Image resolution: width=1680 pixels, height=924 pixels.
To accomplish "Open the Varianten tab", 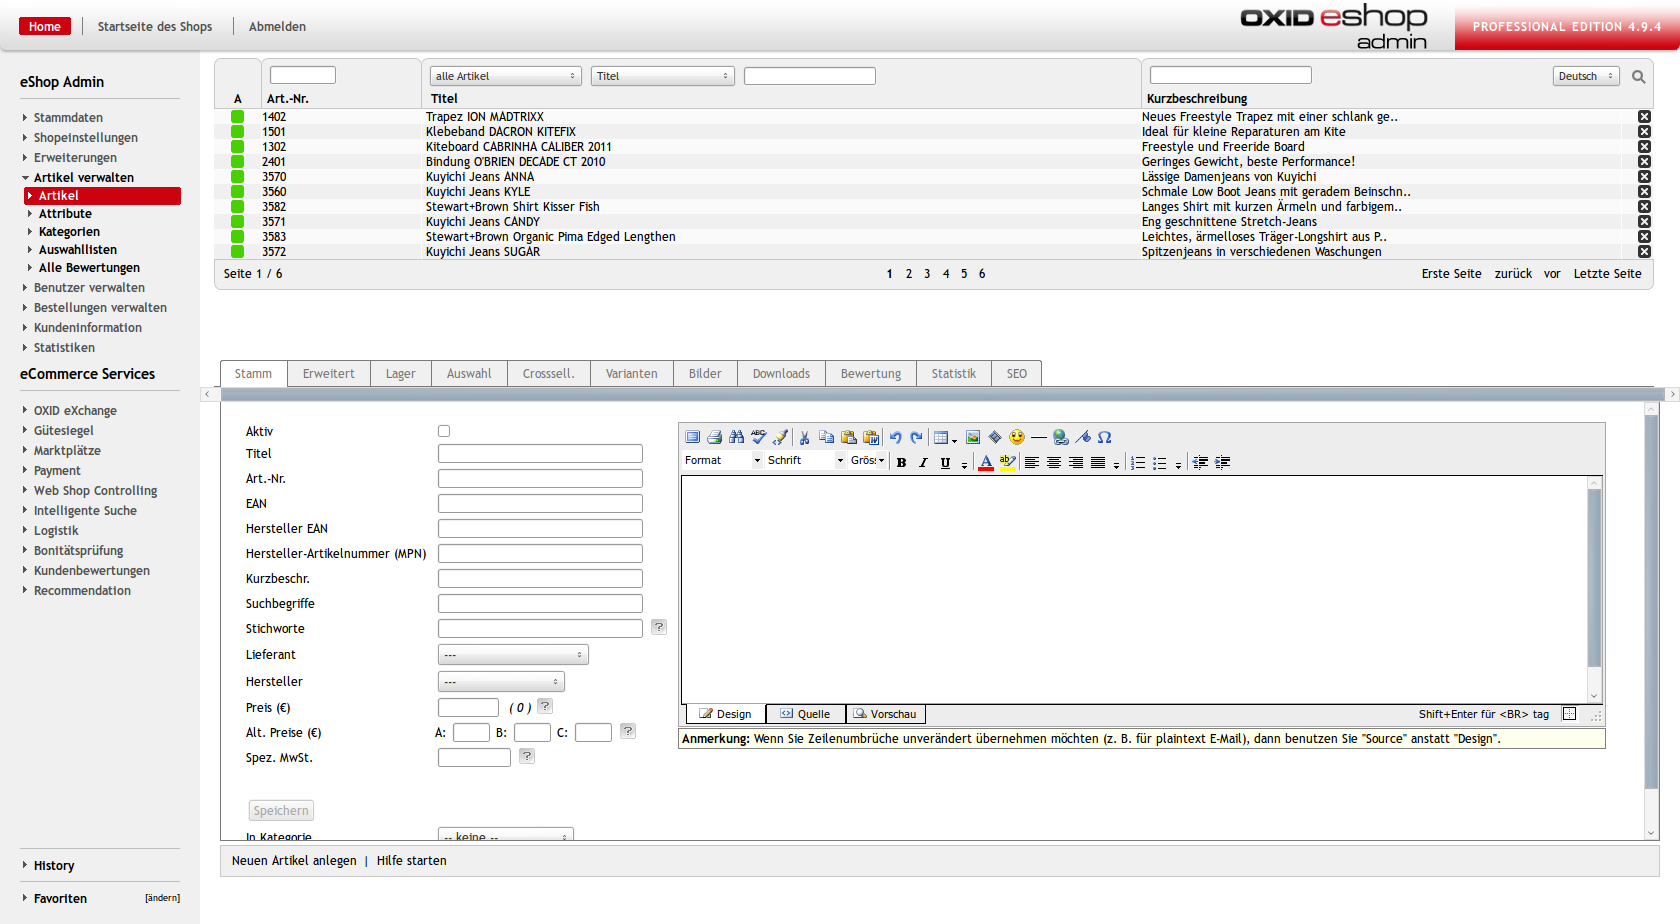I will click(631, 374).
